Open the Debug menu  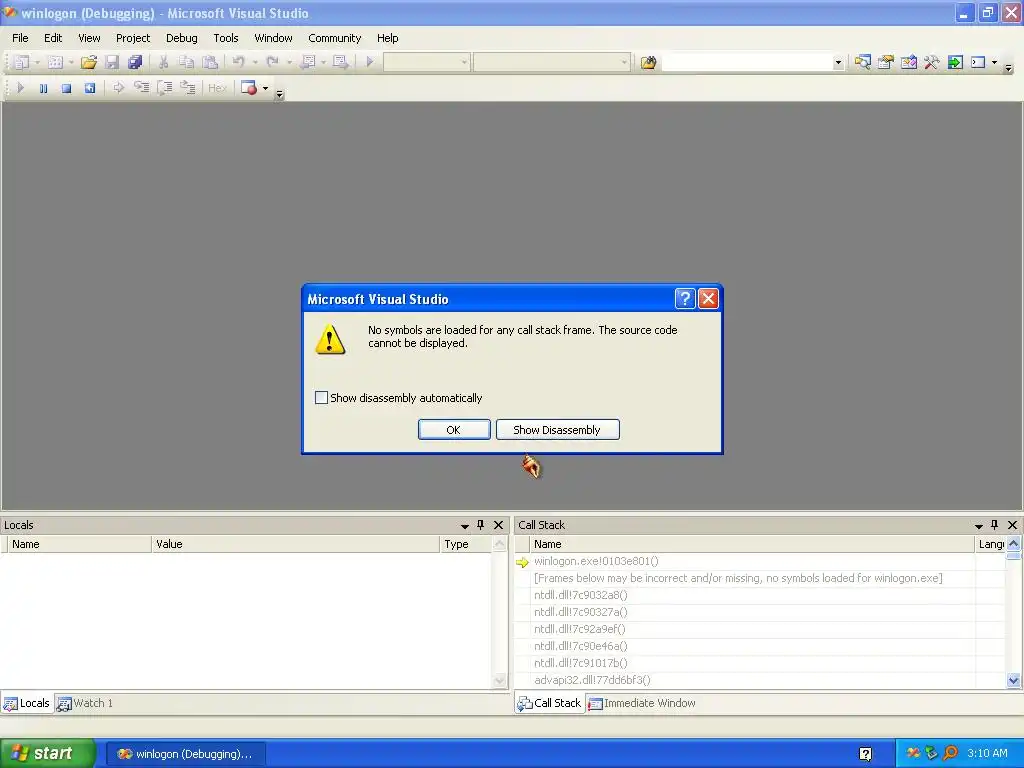point(182,38)
